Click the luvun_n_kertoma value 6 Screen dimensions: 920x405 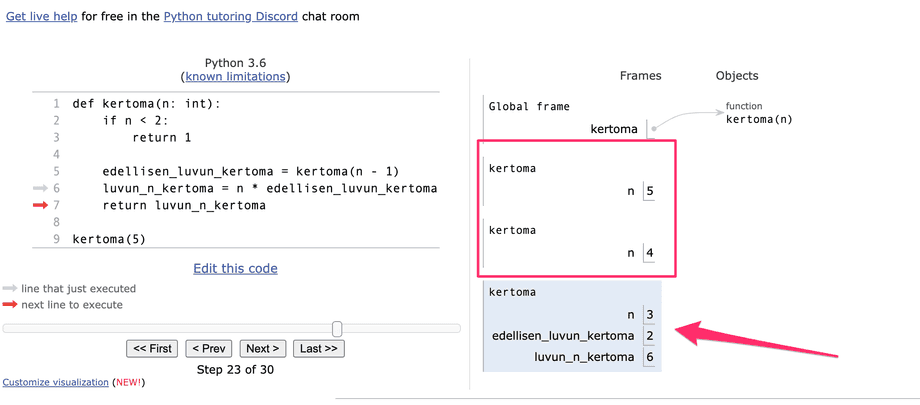(x=649, y=357)
